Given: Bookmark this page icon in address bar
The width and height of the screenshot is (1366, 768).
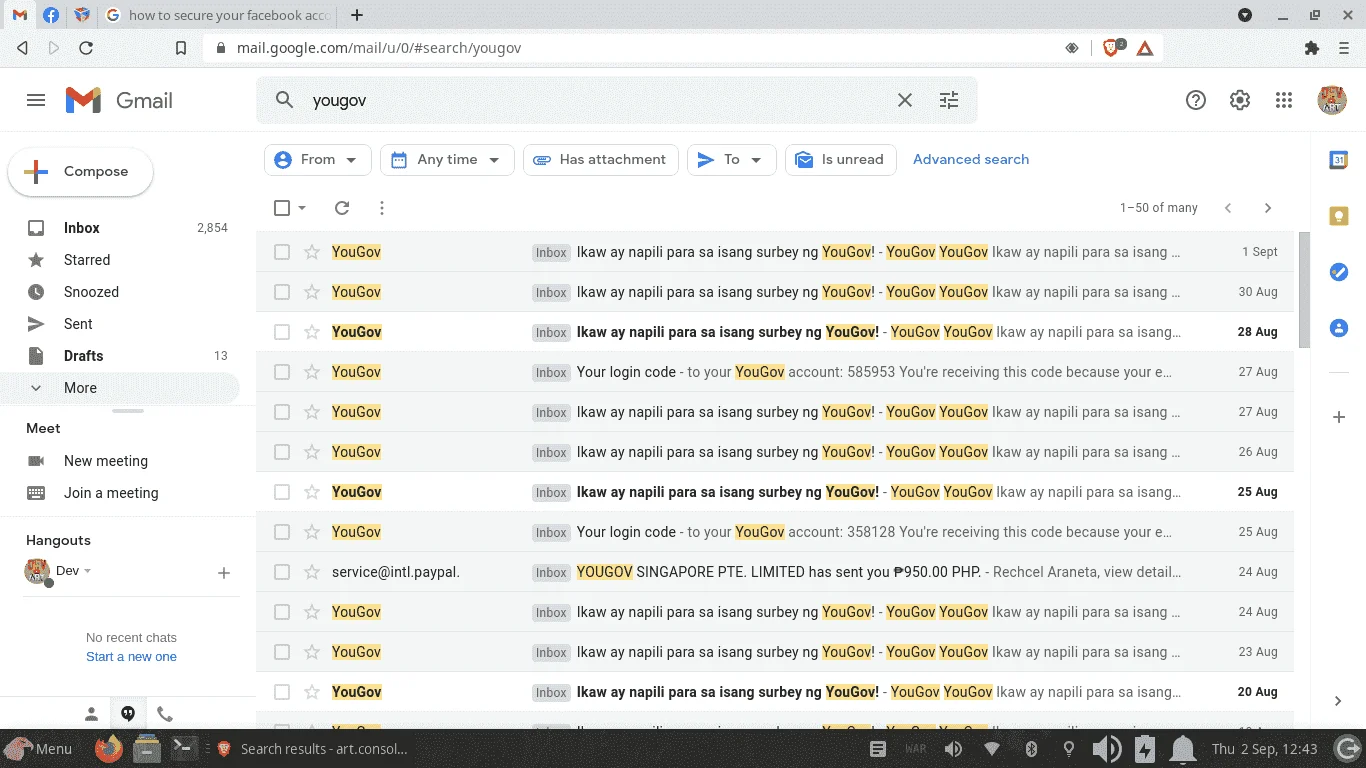Looking at the screenshot, I should click(x=181, y=47).
